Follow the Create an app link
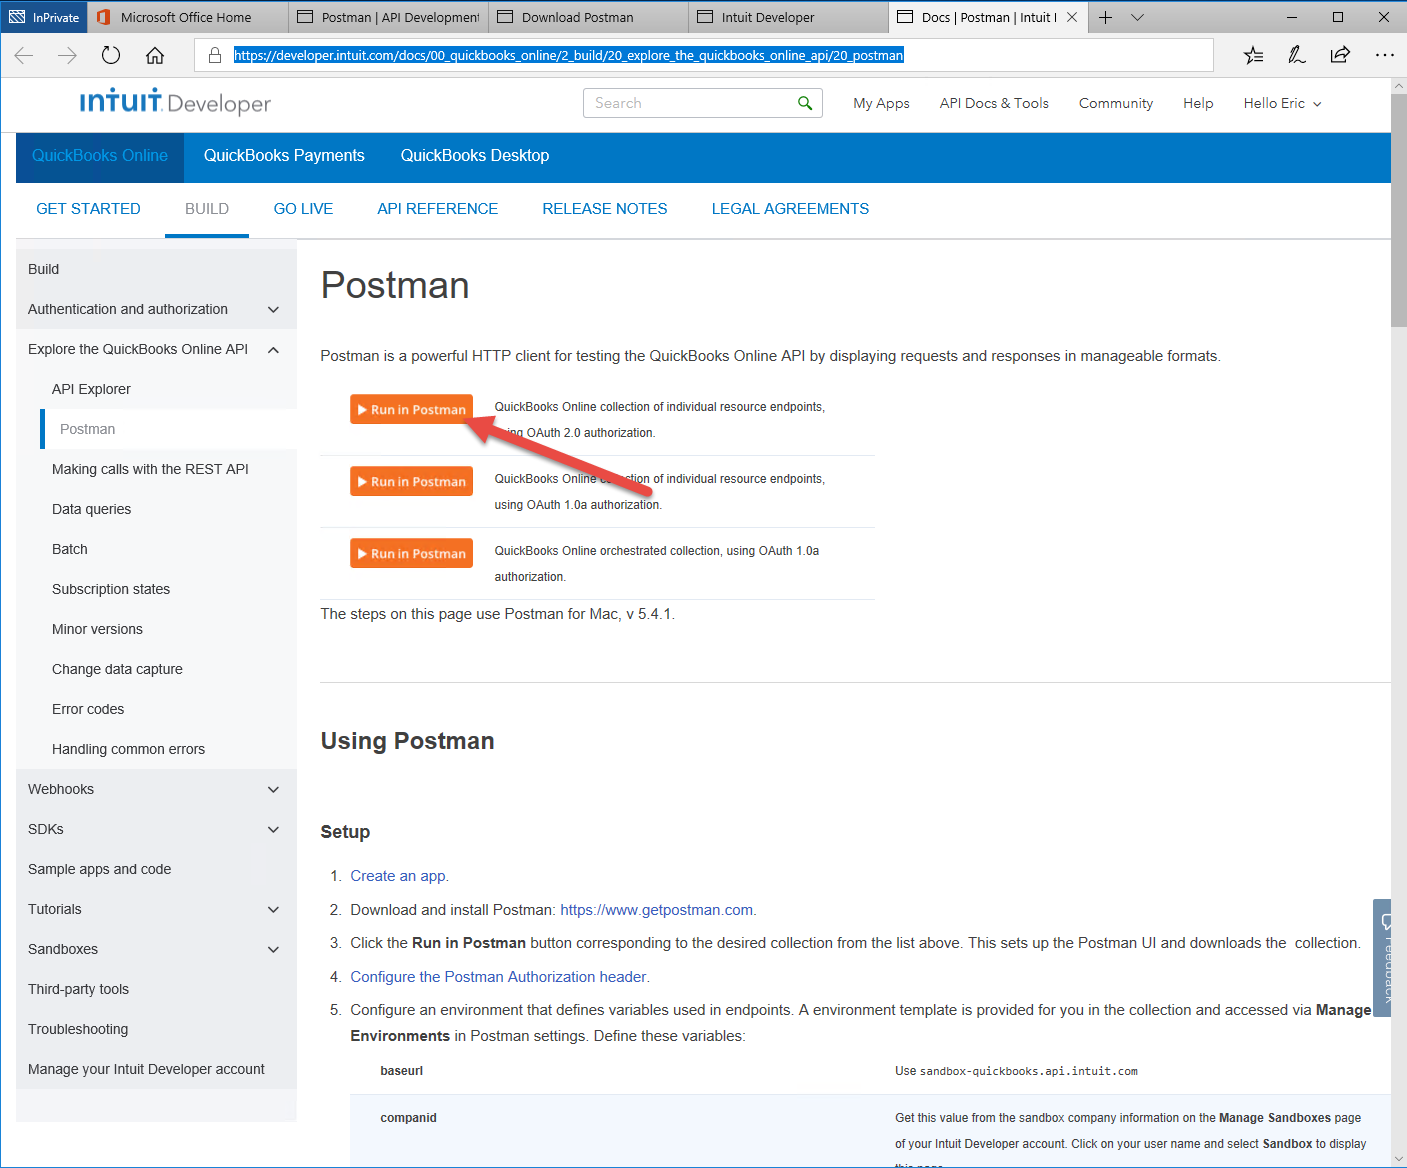This screenshot has height=1168, width=1407. (399, 876)
